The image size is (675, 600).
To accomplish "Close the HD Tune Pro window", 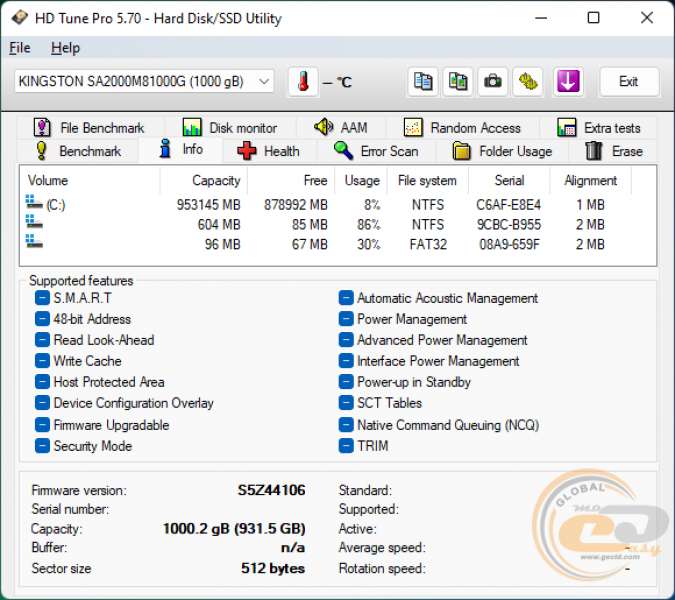I will pyautogui.click(x=647, y=18).
